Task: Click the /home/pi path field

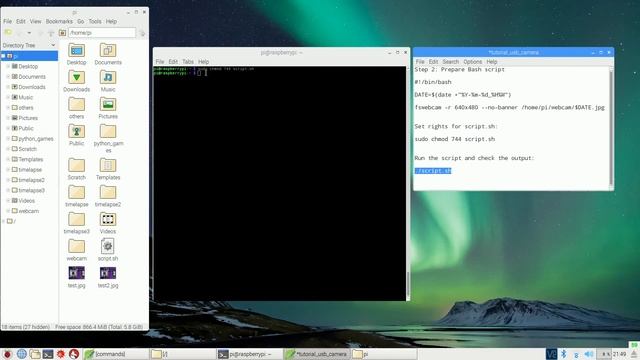Action: (x=102, y=33)
